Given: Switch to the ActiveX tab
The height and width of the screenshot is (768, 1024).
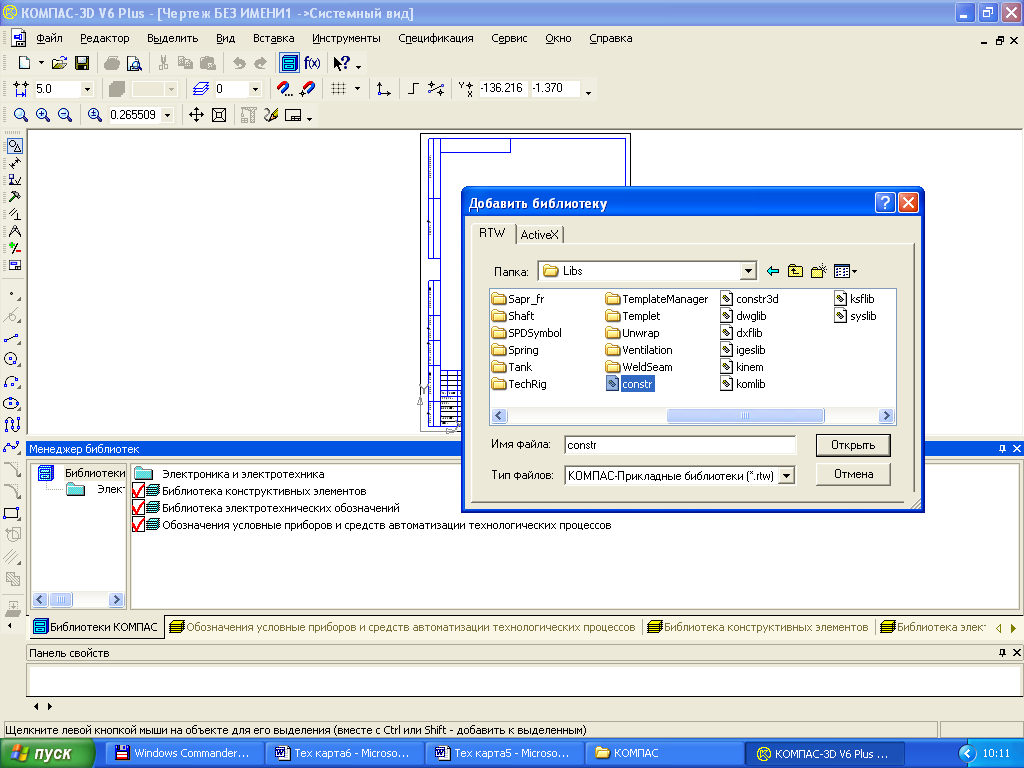Looking at the screenshot, I should click(539, 234).
